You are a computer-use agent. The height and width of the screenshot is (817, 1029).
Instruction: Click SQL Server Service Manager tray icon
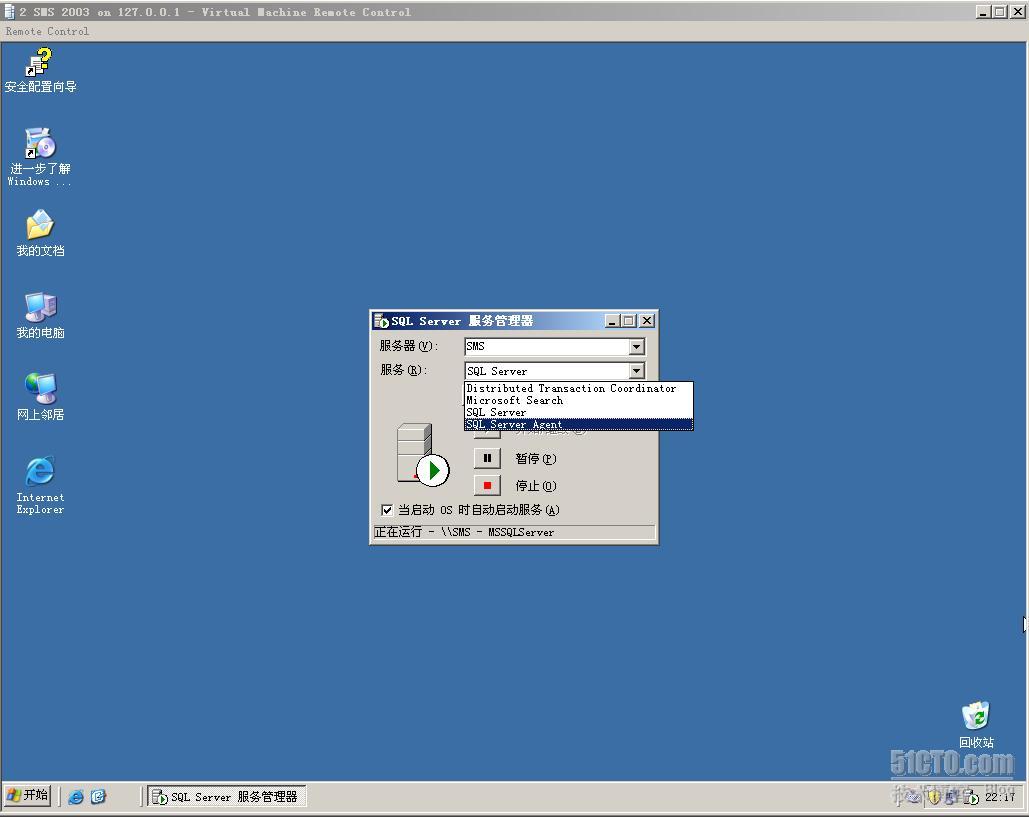click(973, 797)
